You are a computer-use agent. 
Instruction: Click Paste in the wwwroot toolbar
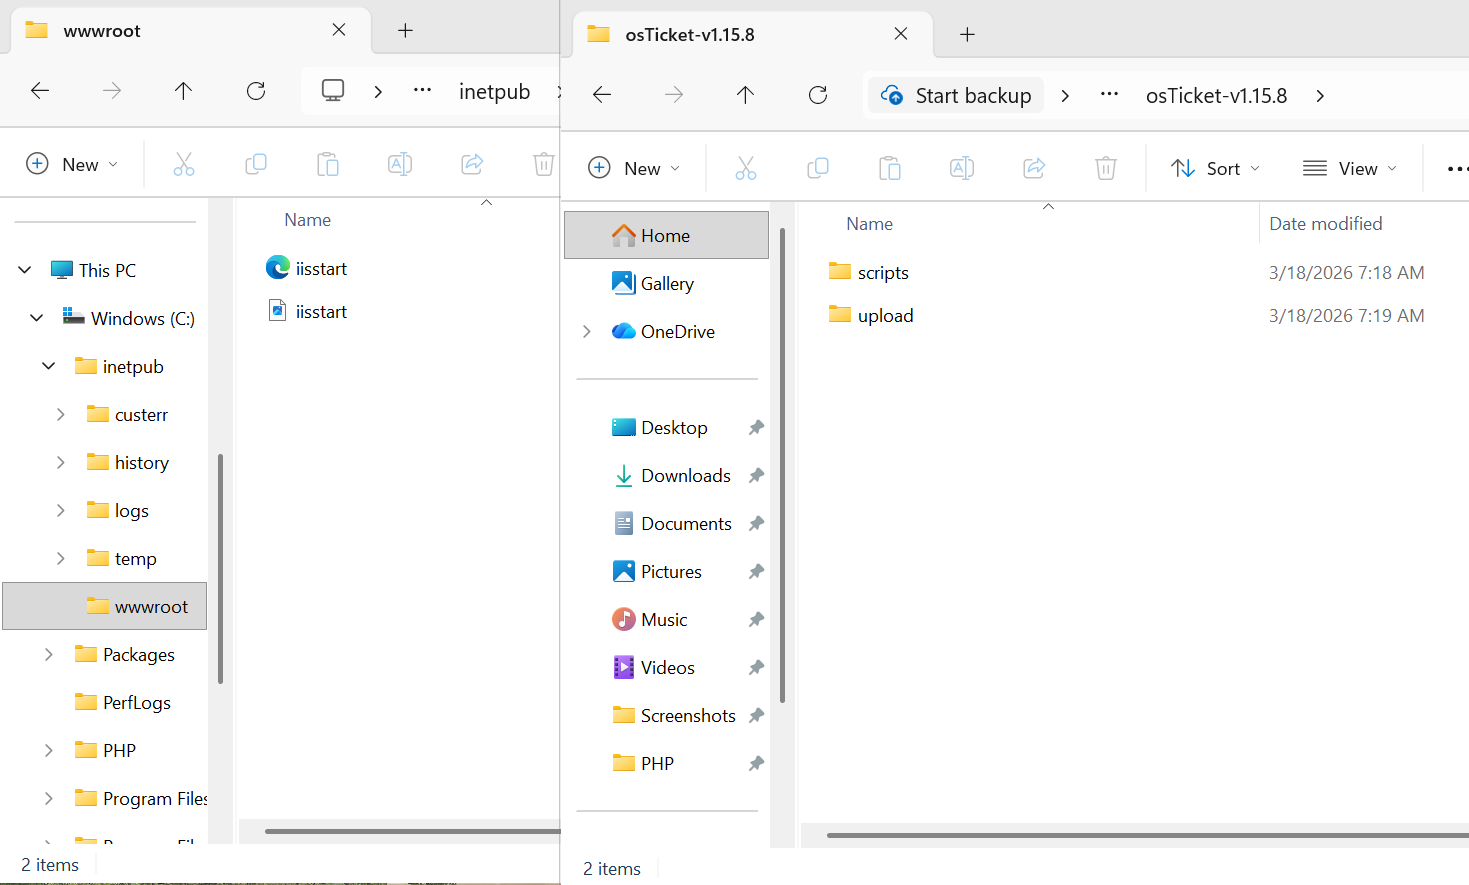coord(328,164)
